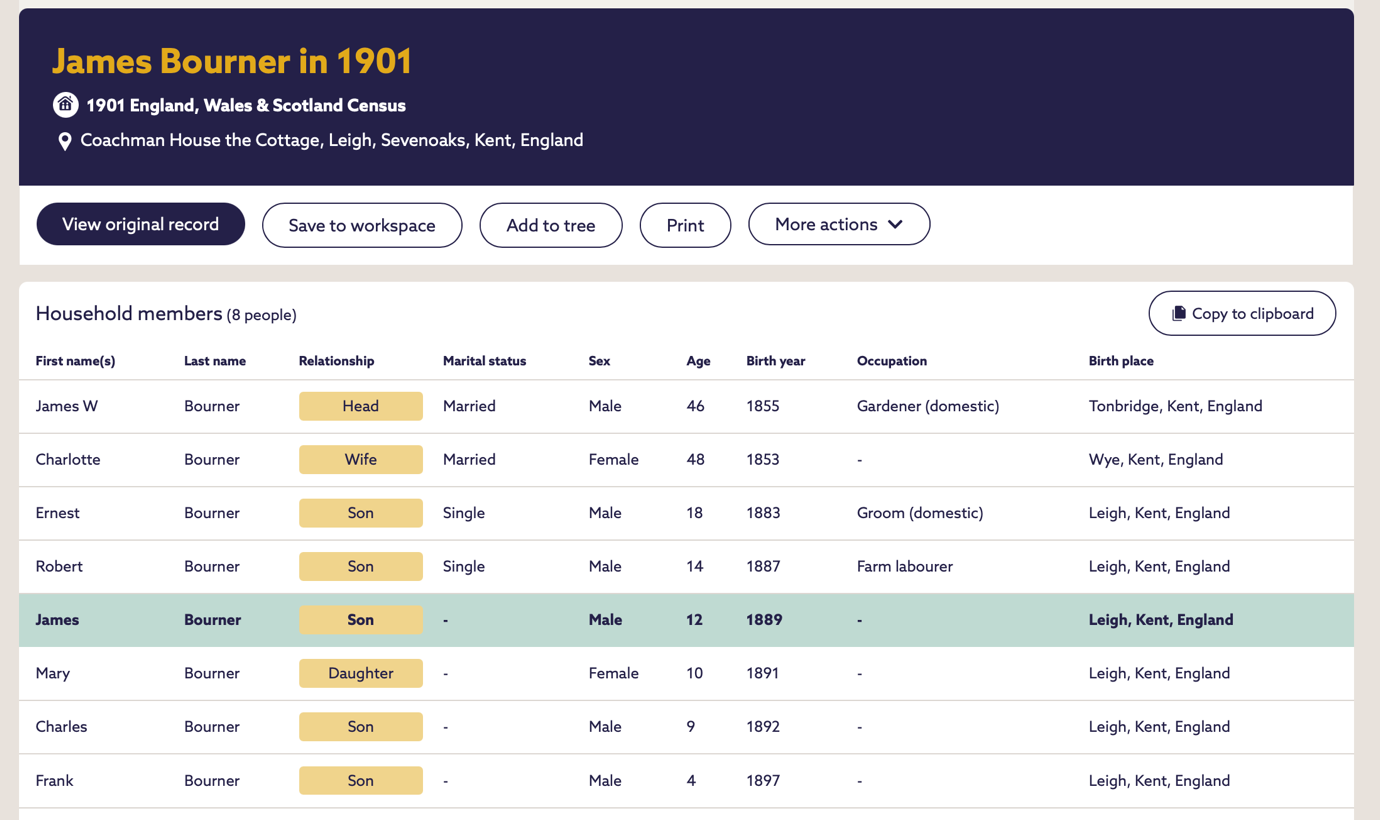Image resolution: width=1380 pixels, height=820 pixels.
Task: Click Female in Mary's row
Action: pos(613,673)
